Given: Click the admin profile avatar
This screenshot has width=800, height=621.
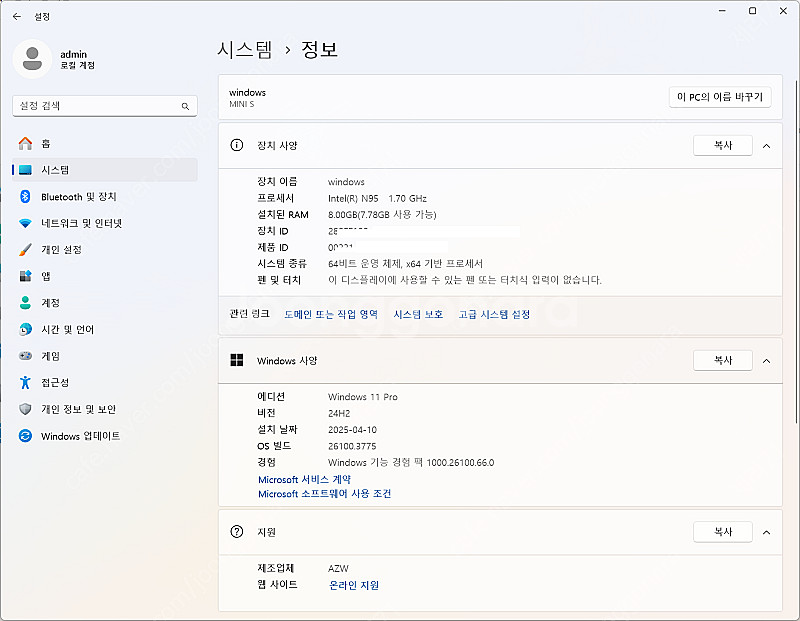Looking at the screenshot, I should pos(32,59).
